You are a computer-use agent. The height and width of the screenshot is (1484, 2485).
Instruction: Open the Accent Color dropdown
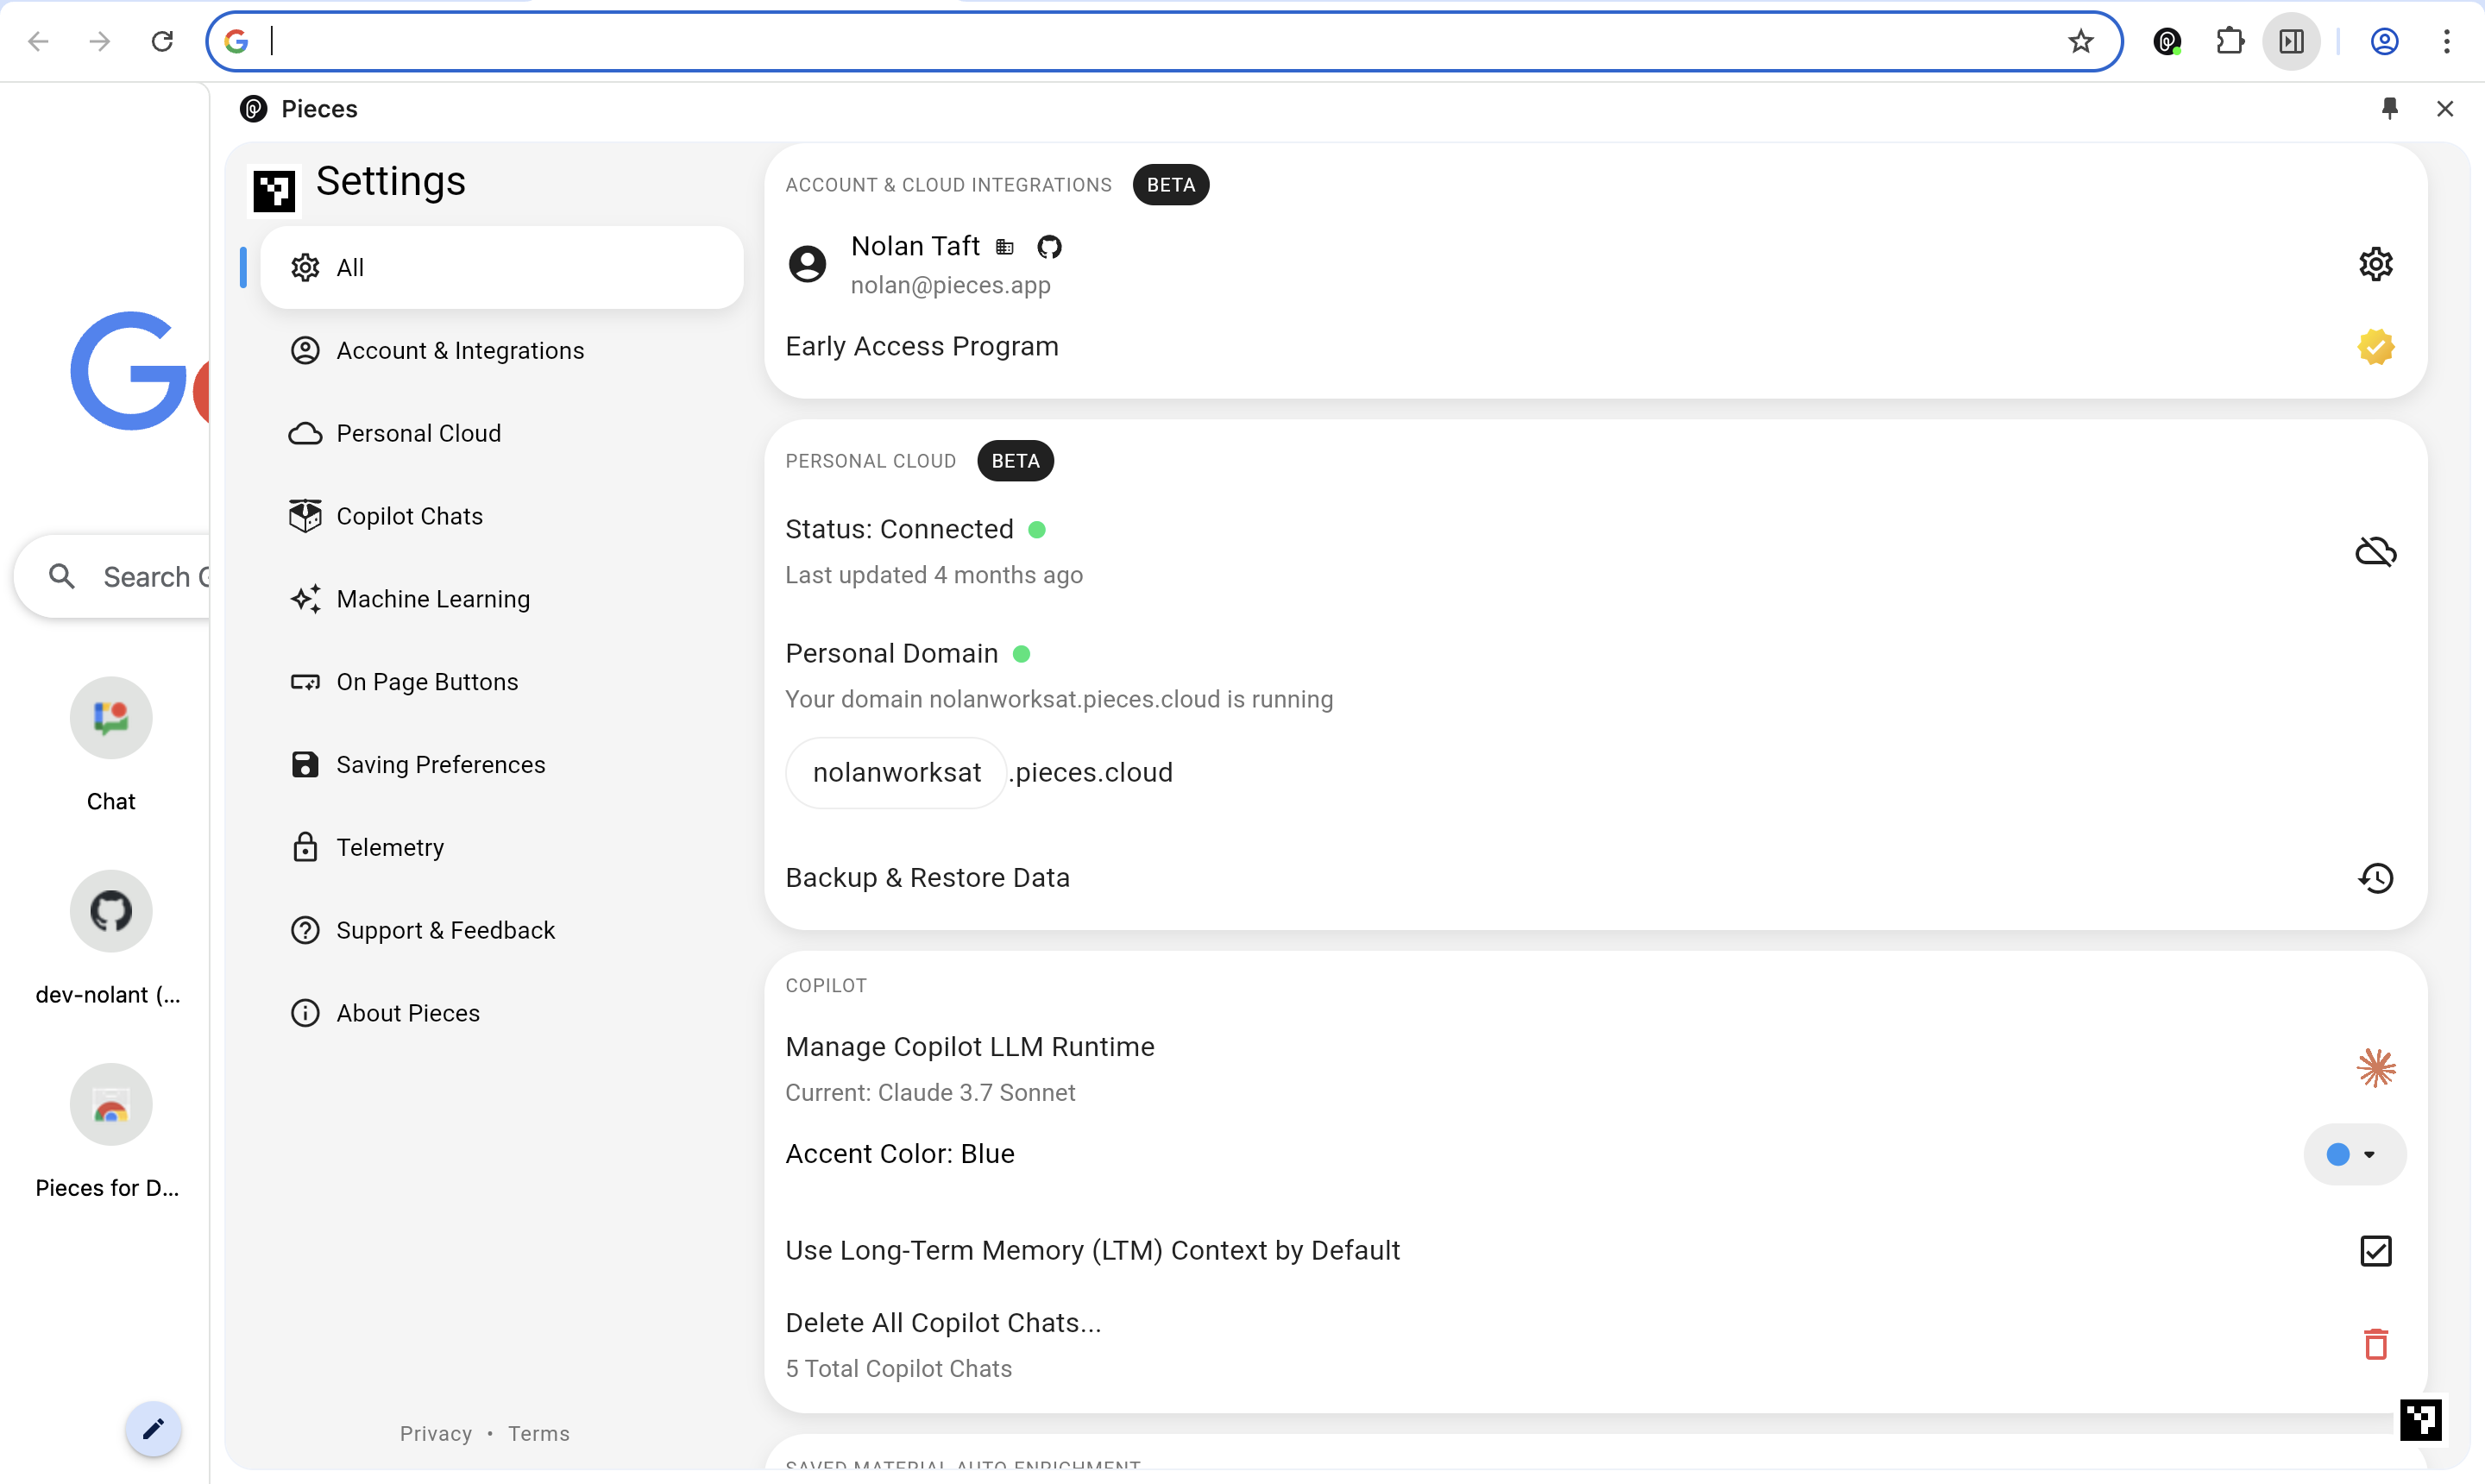point(2354,1154)
